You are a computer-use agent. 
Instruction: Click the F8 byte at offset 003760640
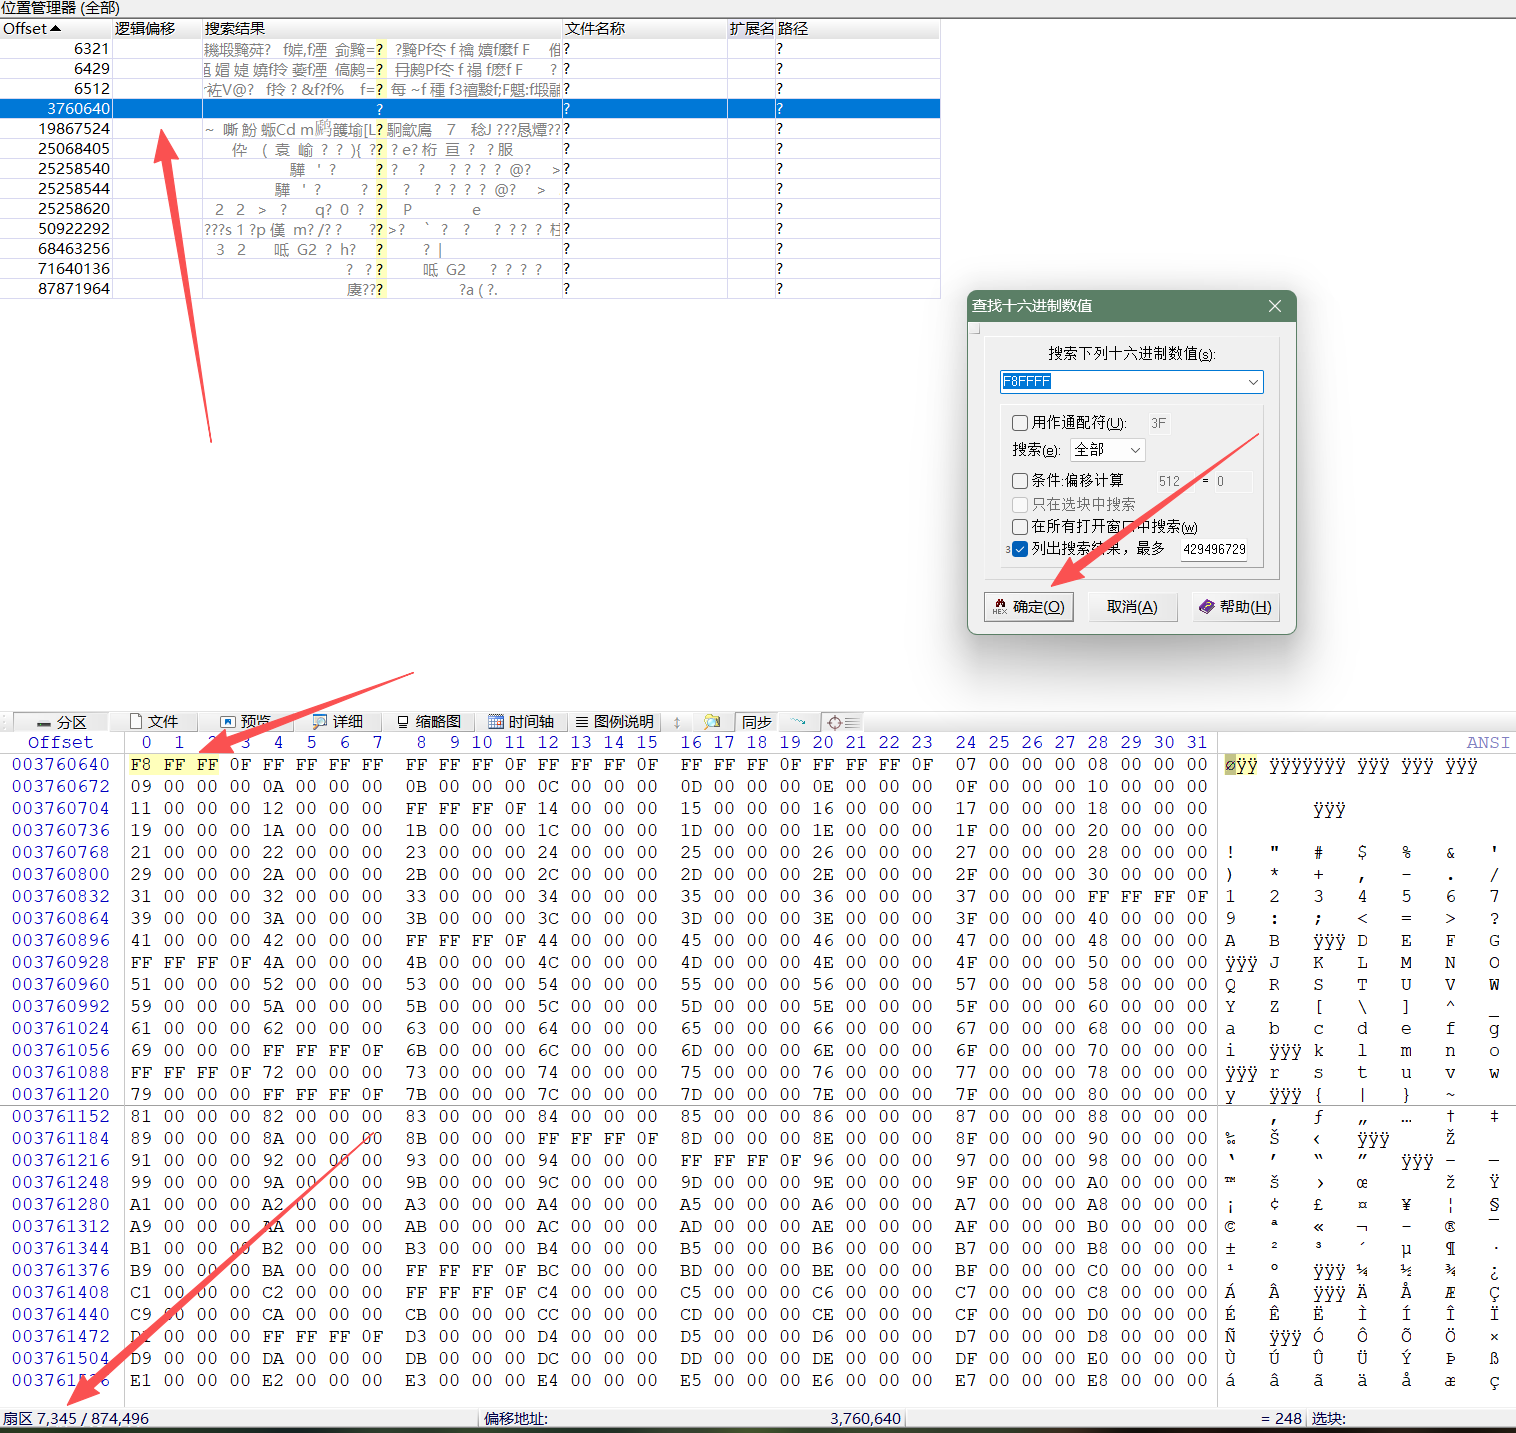pyautogui.click(x=141, y=765)
